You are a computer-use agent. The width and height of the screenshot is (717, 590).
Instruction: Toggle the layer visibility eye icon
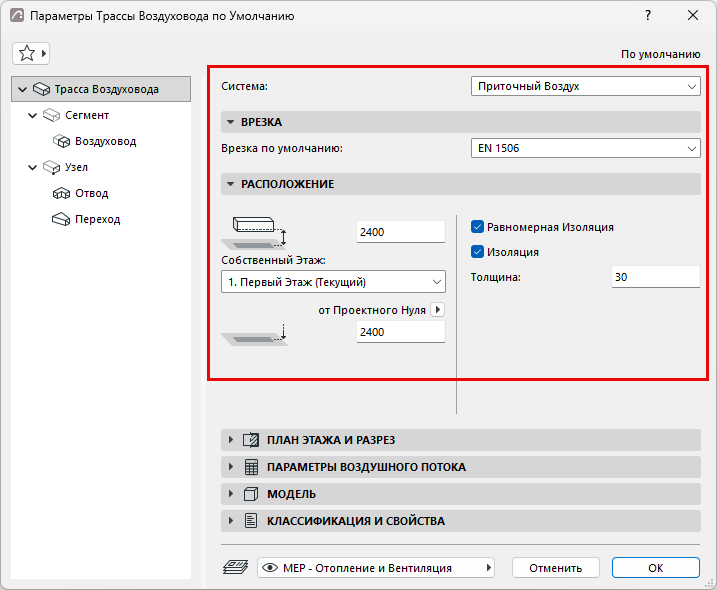[270, 568]
